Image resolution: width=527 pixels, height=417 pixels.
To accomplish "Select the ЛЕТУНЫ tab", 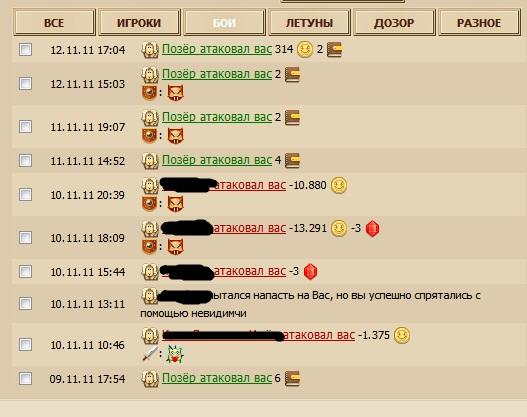I will tap(309, 23).
